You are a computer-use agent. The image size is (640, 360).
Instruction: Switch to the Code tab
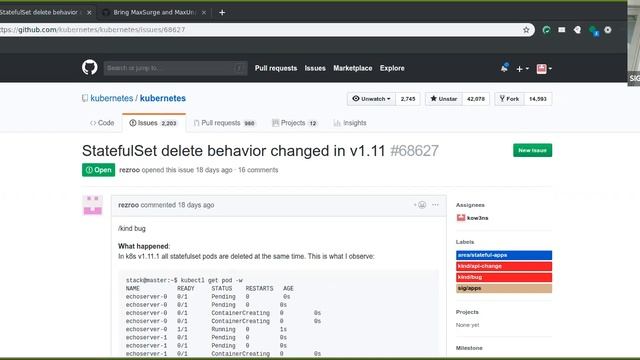pyautogui.click(x=102, y=123)
